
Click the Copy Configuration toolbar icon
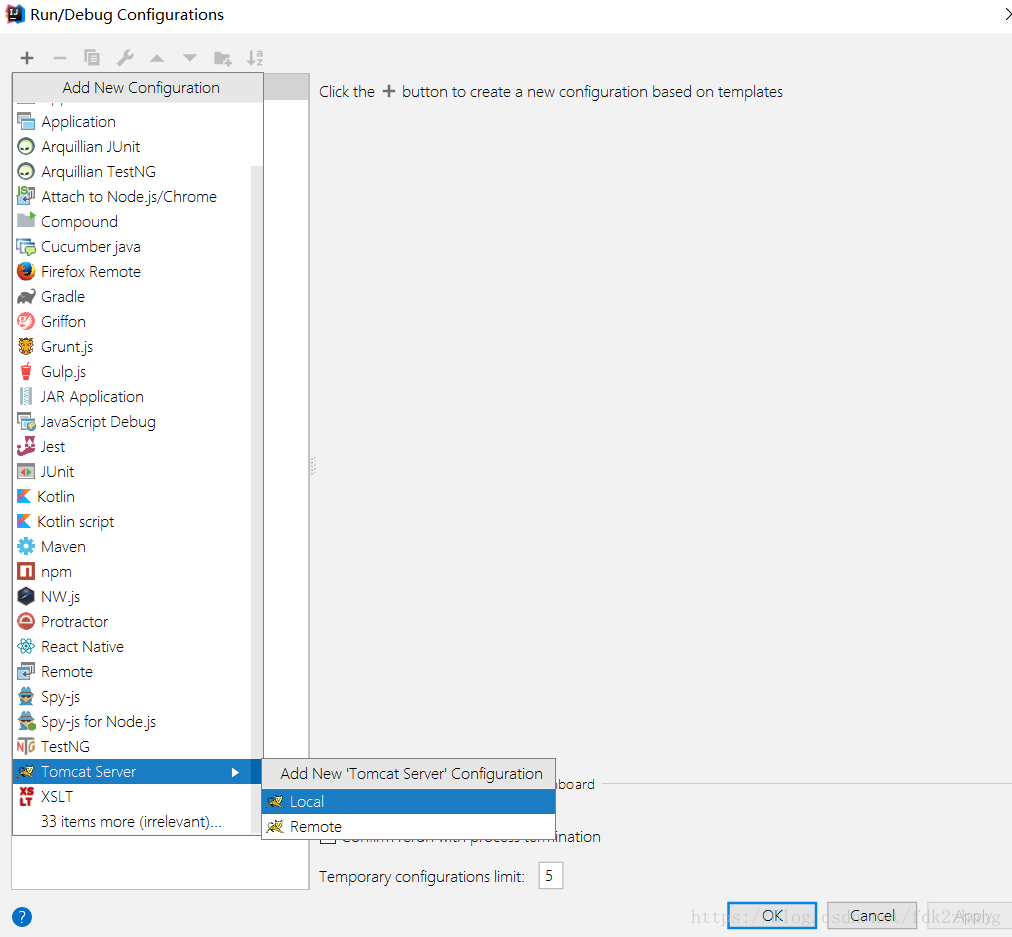(92, 58)
